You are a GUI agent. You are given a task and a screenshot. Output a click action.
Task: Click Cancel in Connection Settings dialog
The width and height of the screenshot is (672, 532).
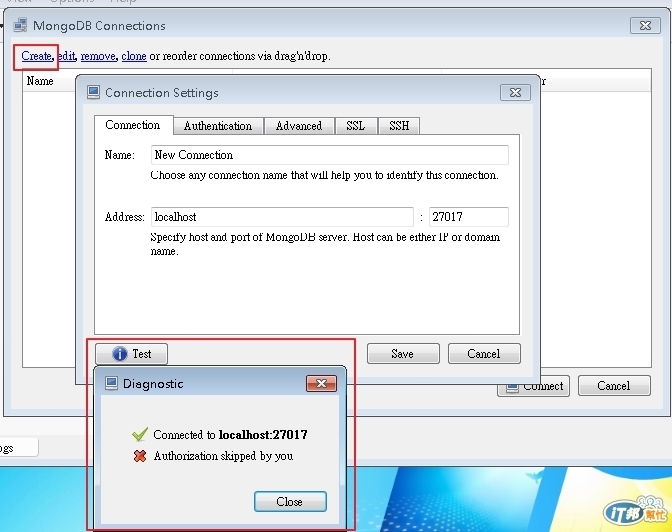[484, 354]
